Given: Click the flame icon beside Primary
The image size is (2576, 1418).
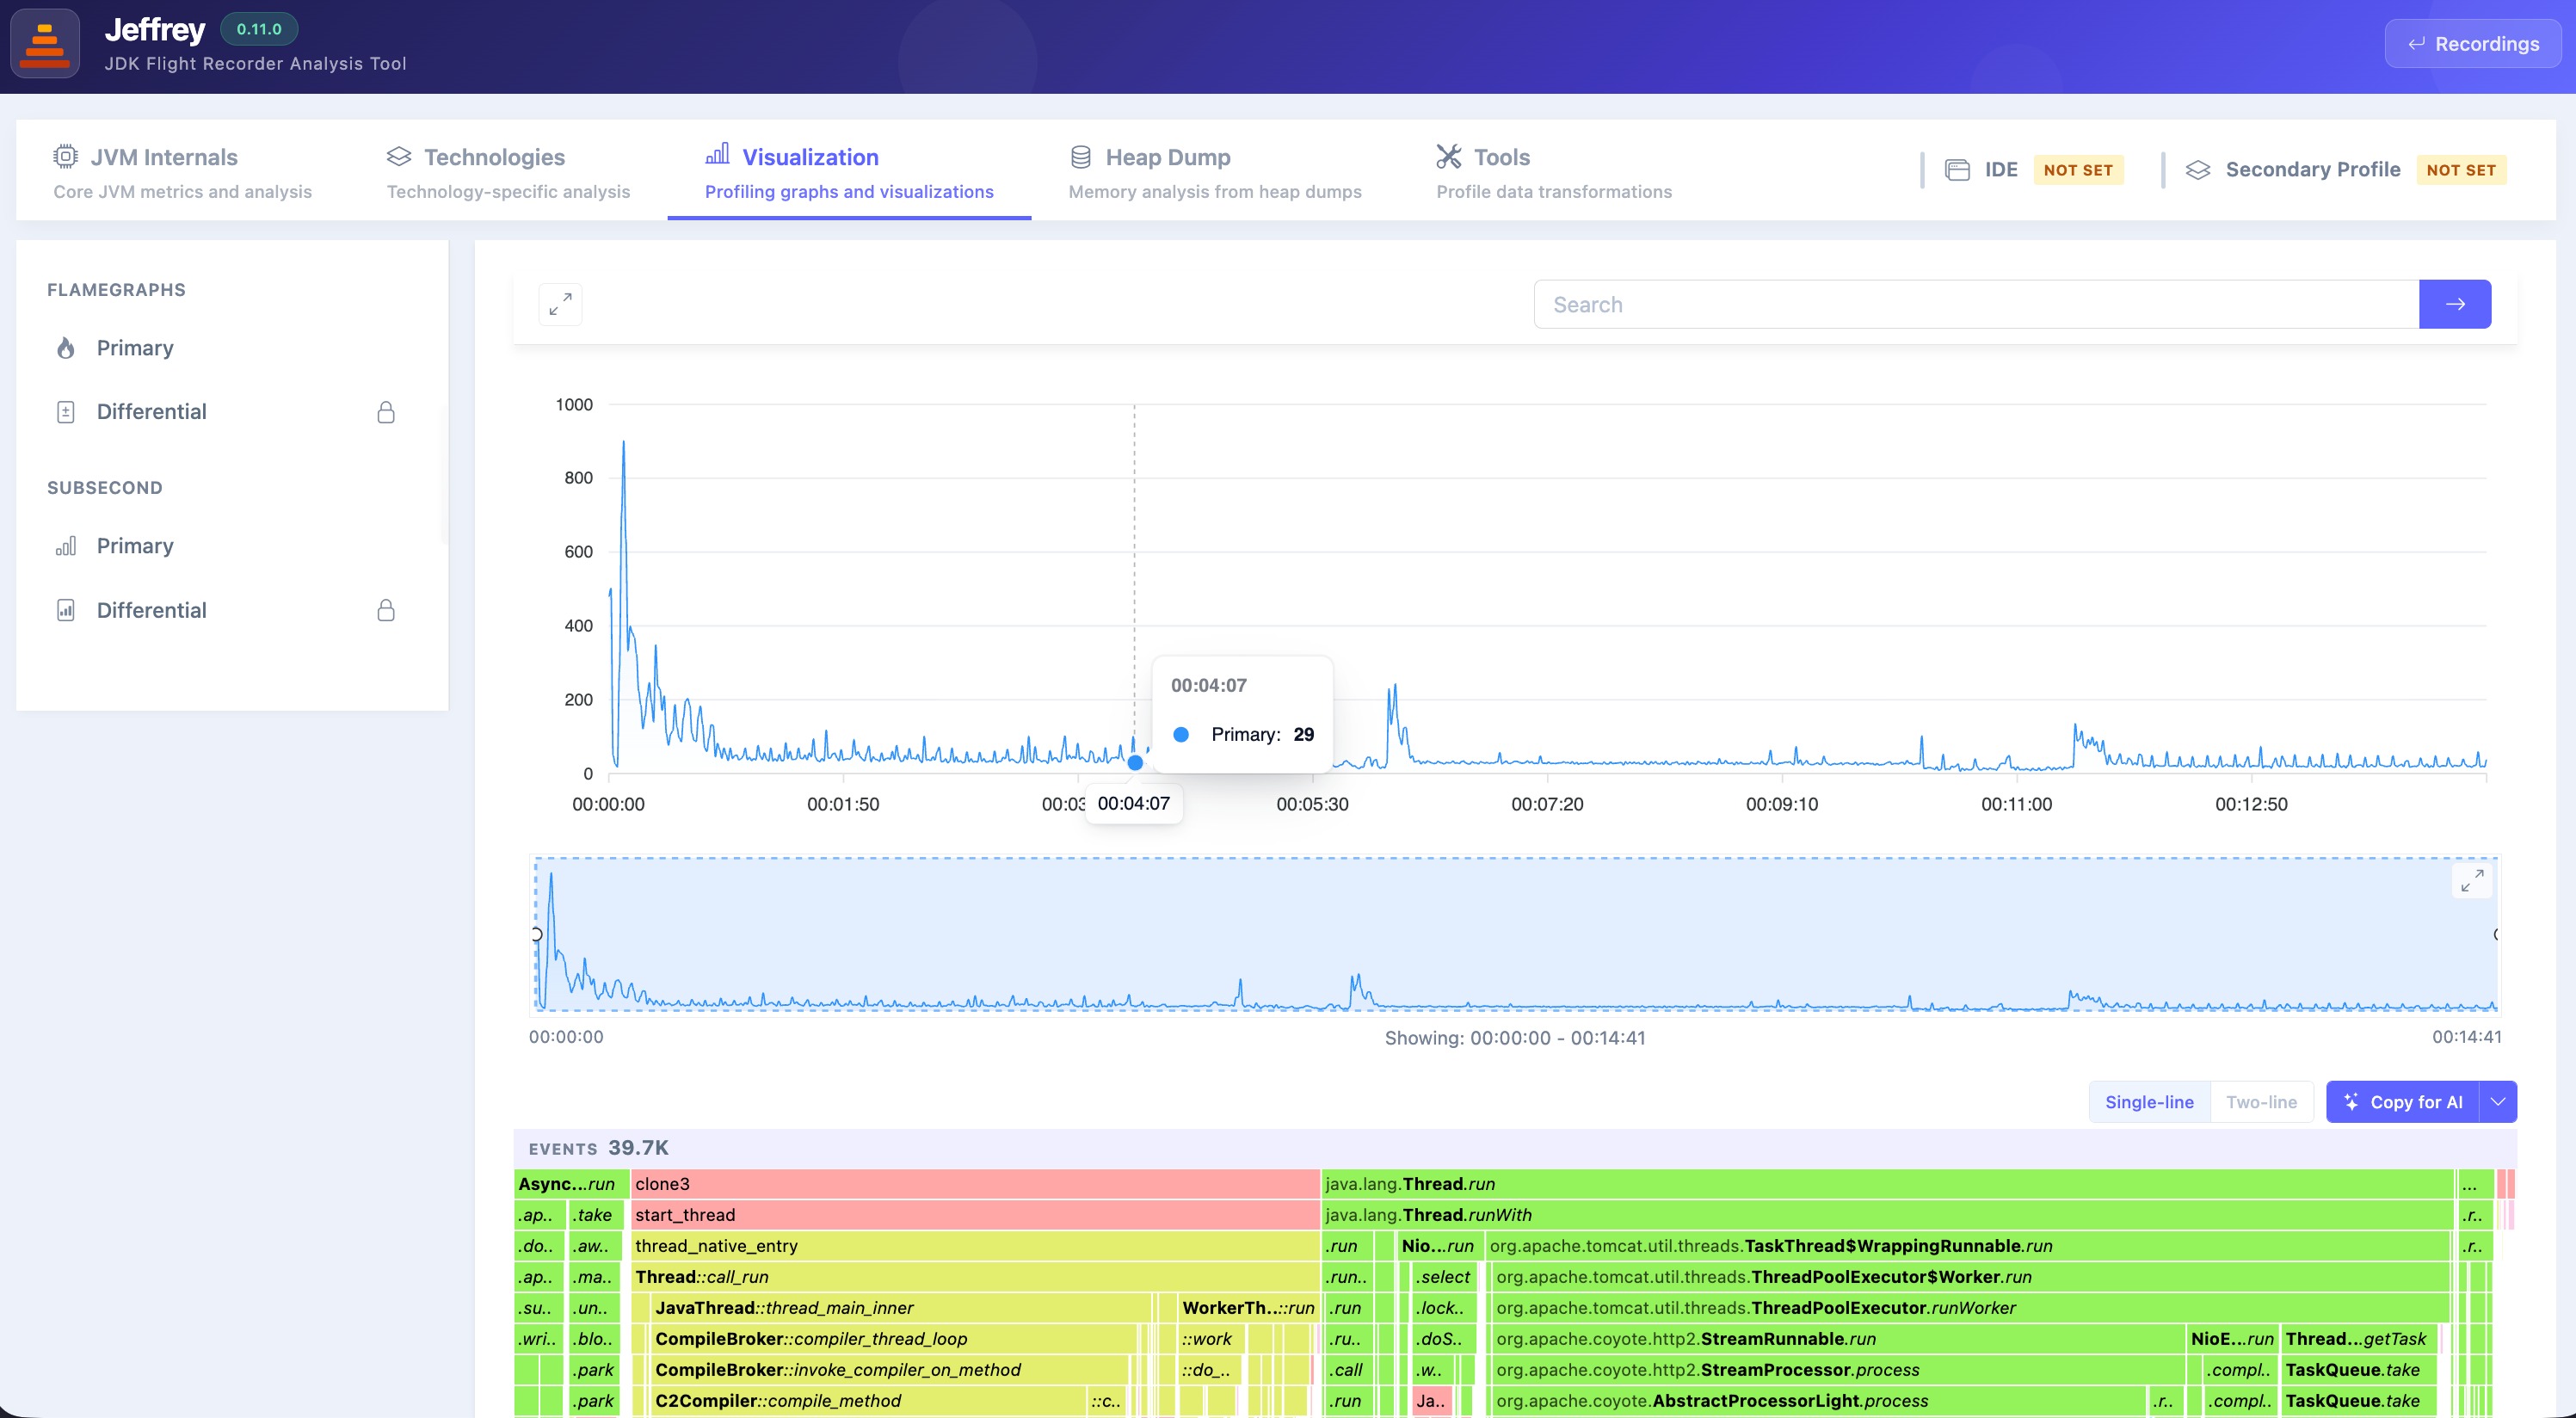Looking at the screenshot, I should pyautogui.click(x=66, y=348).
